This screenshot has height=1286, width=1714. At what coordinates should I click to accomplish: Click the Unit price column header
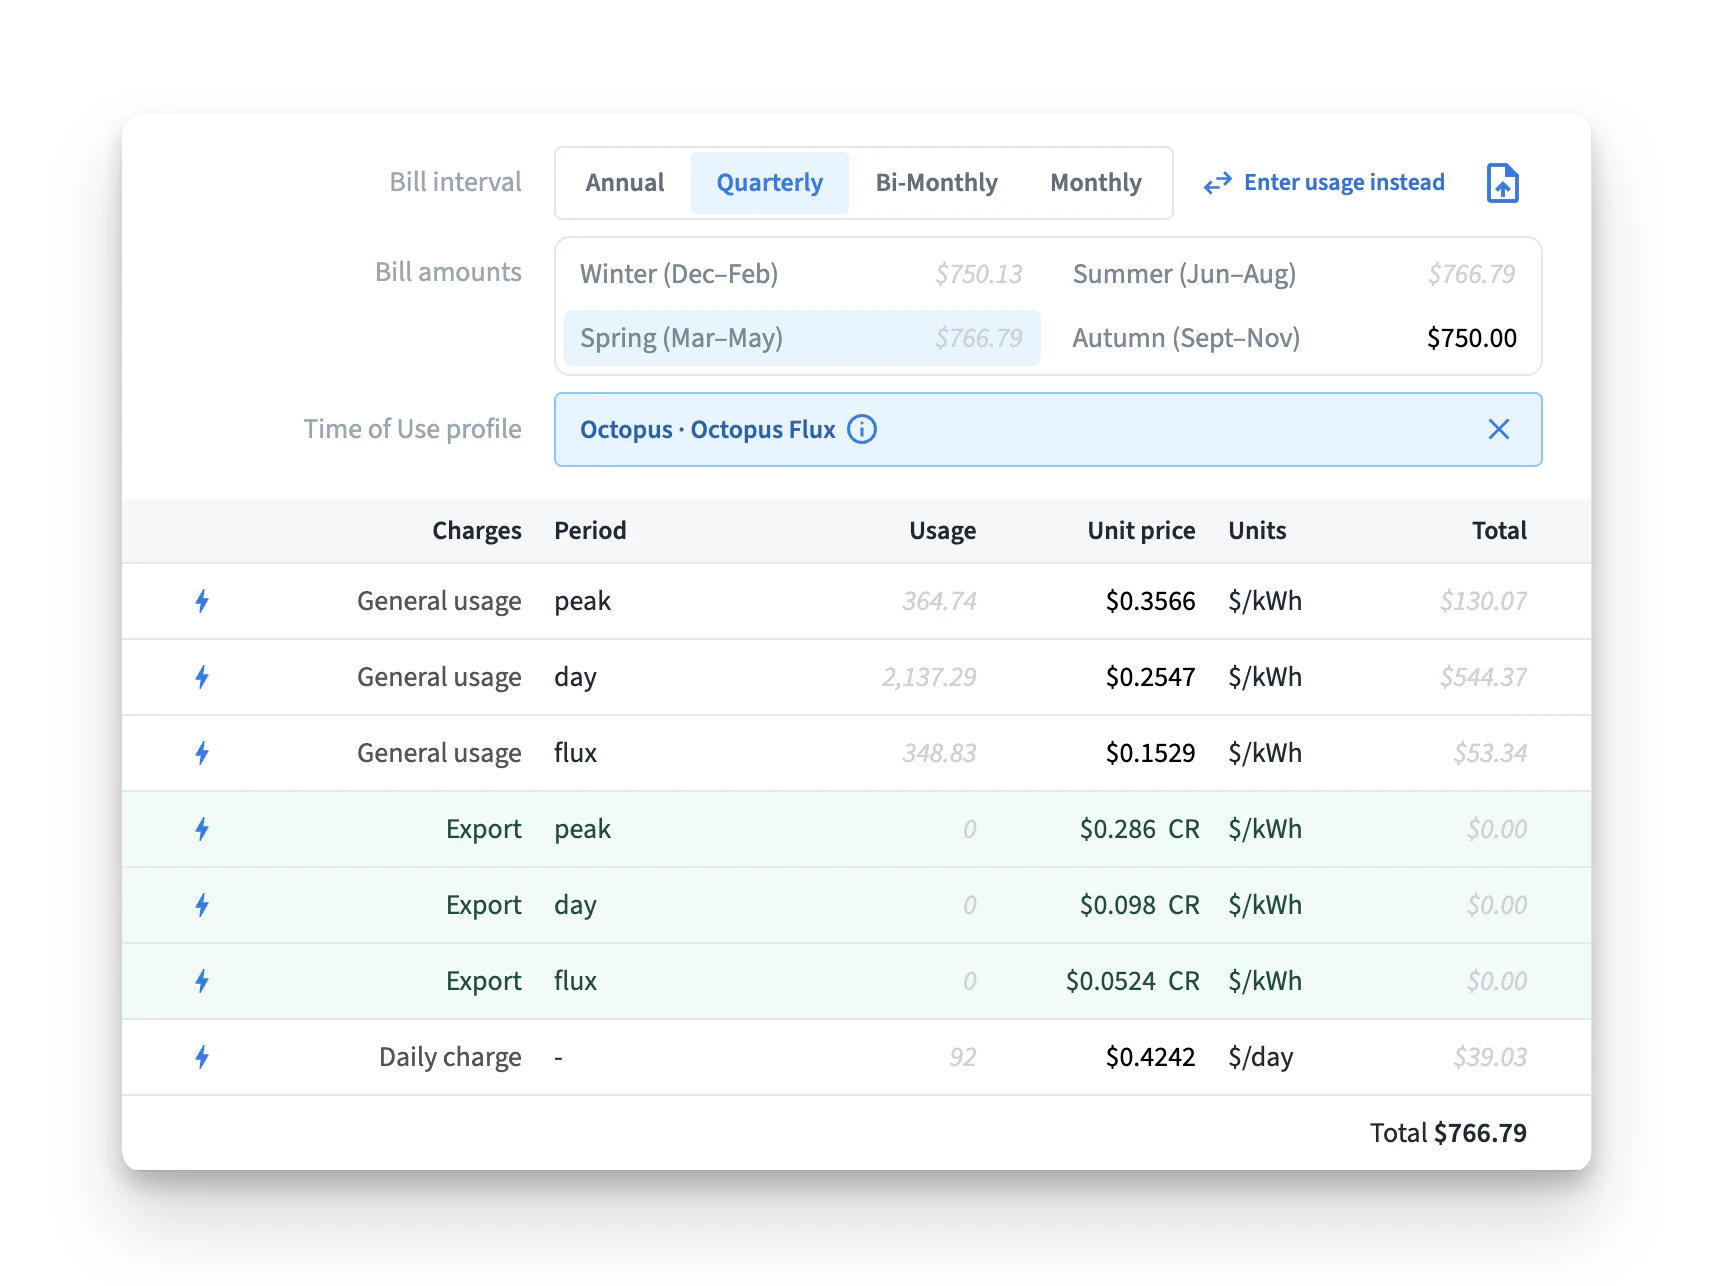[x=1141, y=530]
